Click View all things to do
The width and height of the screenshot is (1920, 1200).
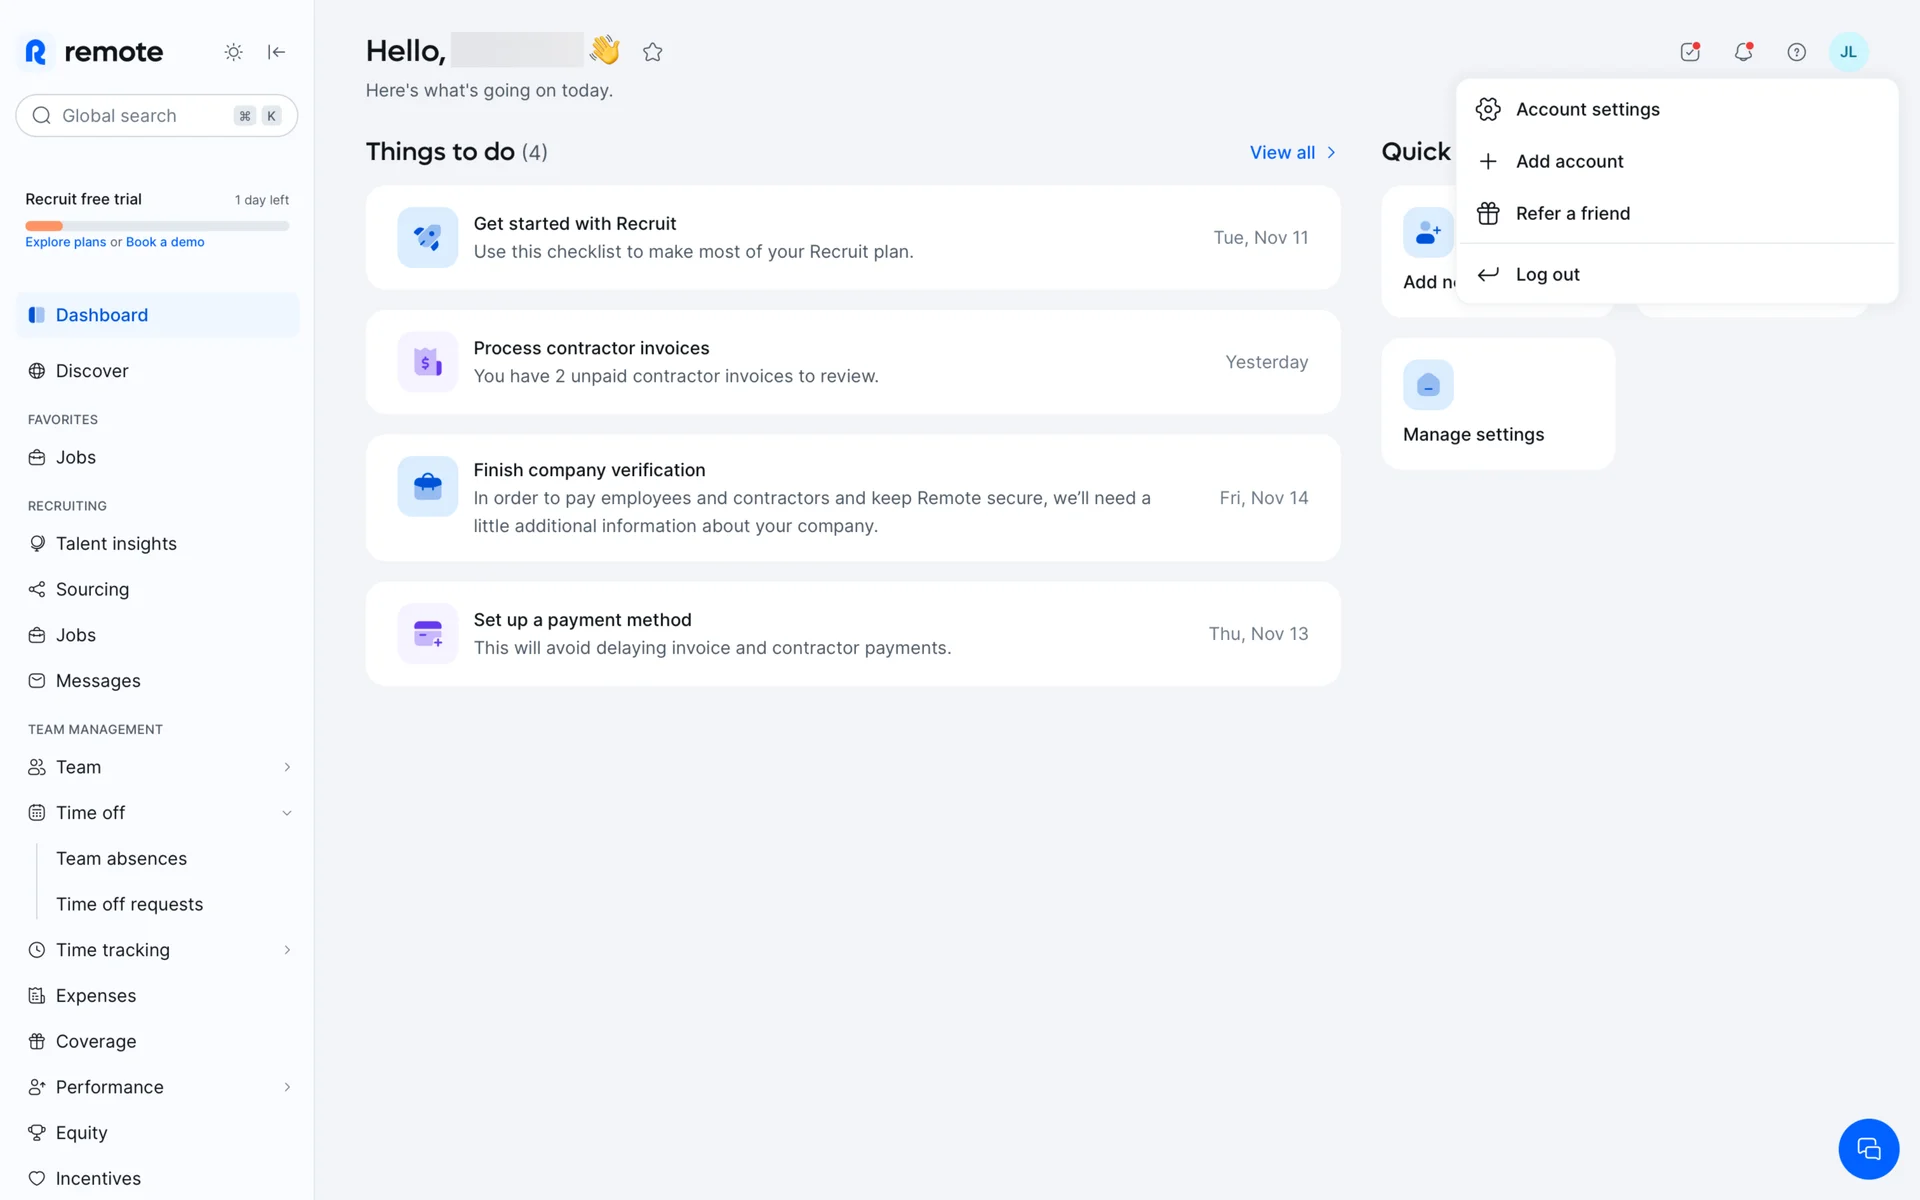1292,152
